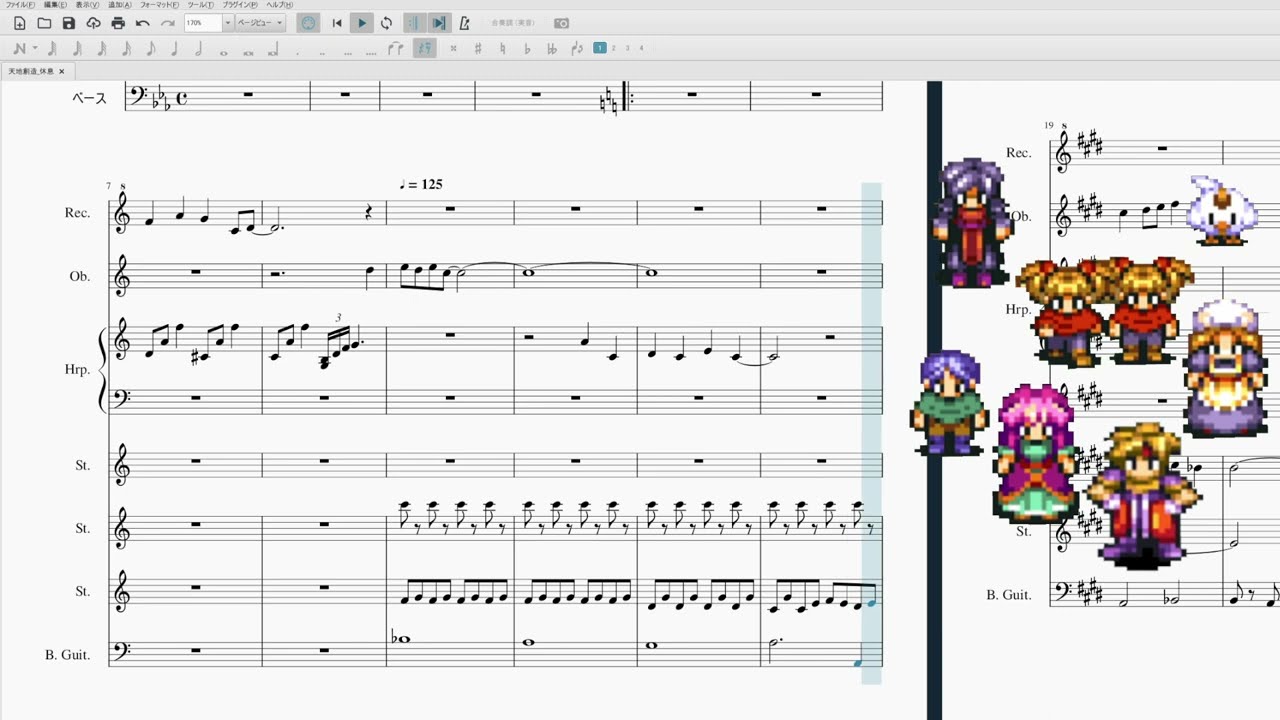Select the whole note duration

point(223,48)
